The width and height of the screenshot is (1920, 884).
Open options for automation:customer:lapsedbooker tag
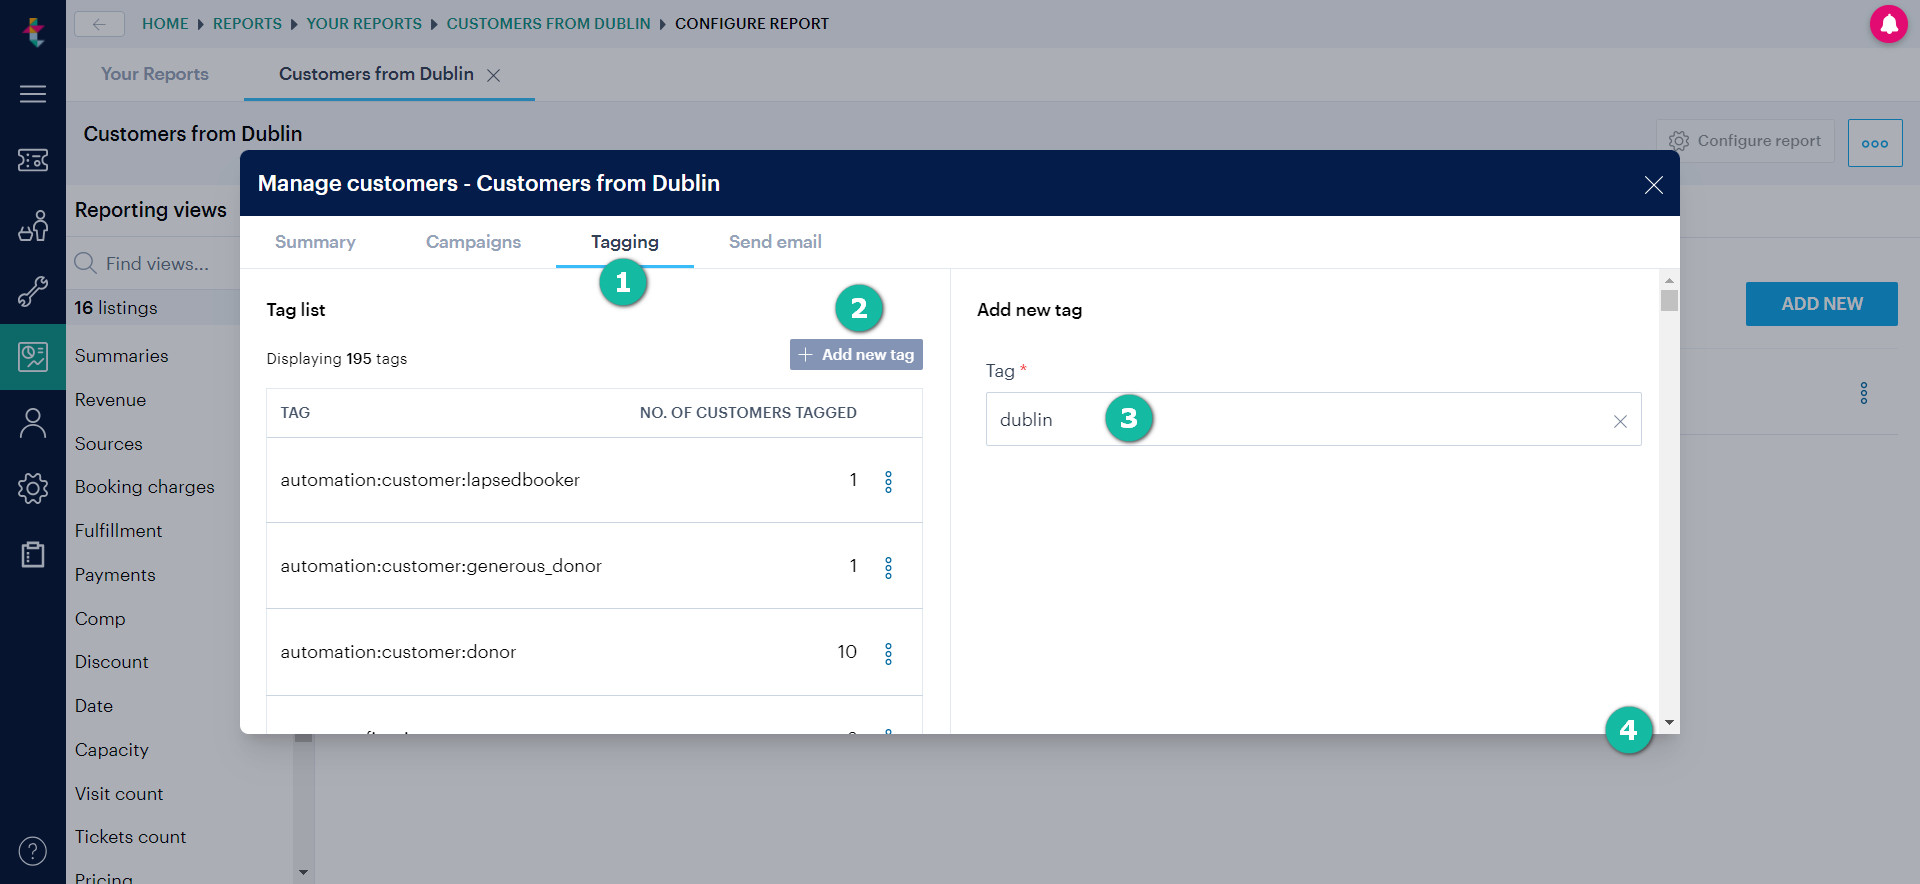[x=888, y=482]
